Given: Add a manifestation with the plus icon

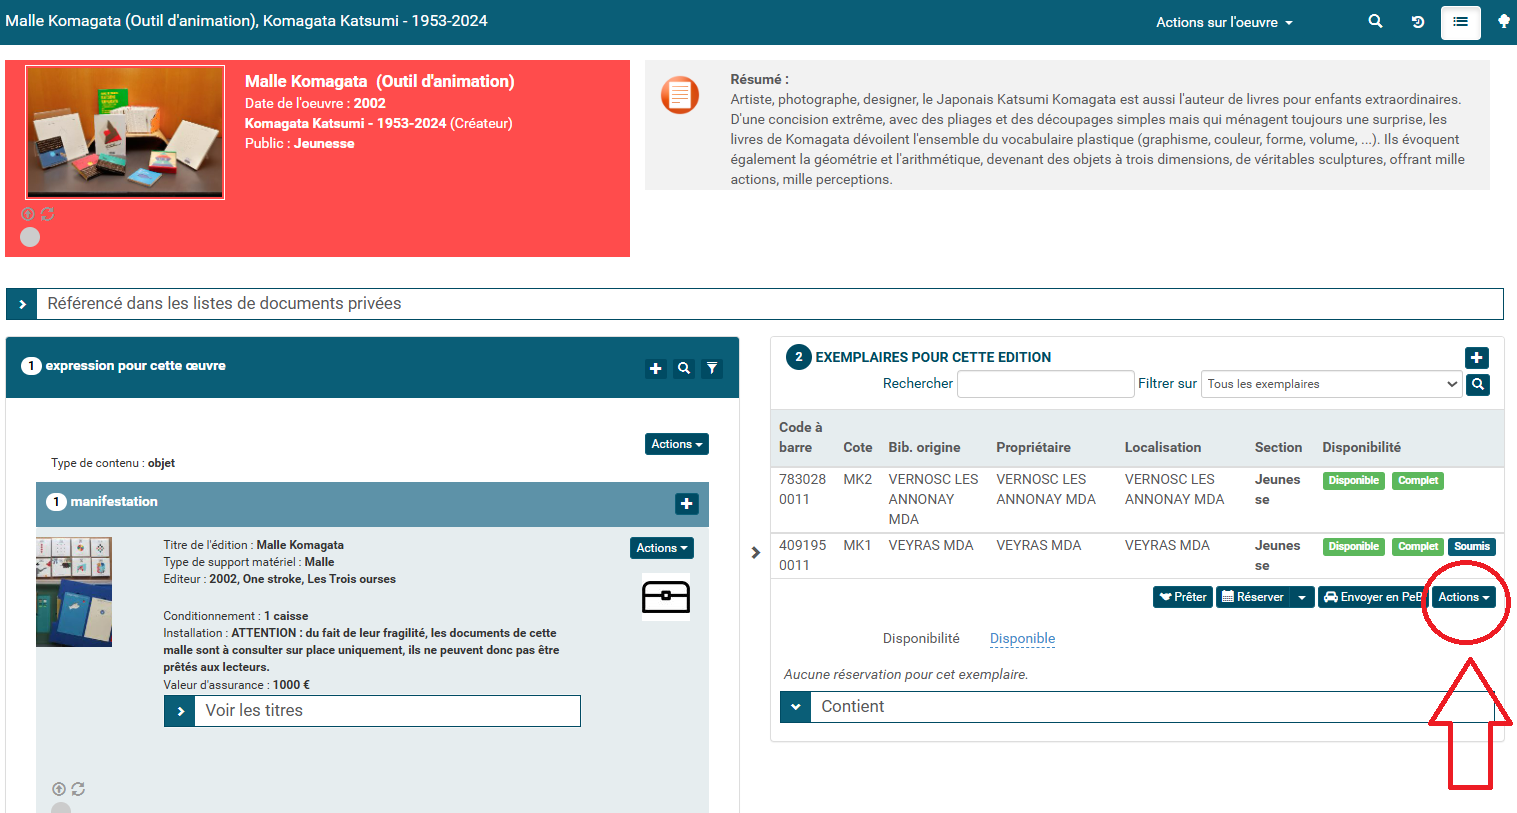Looking at the screenshot, I should pyautogui.click(x=686, y=504).
